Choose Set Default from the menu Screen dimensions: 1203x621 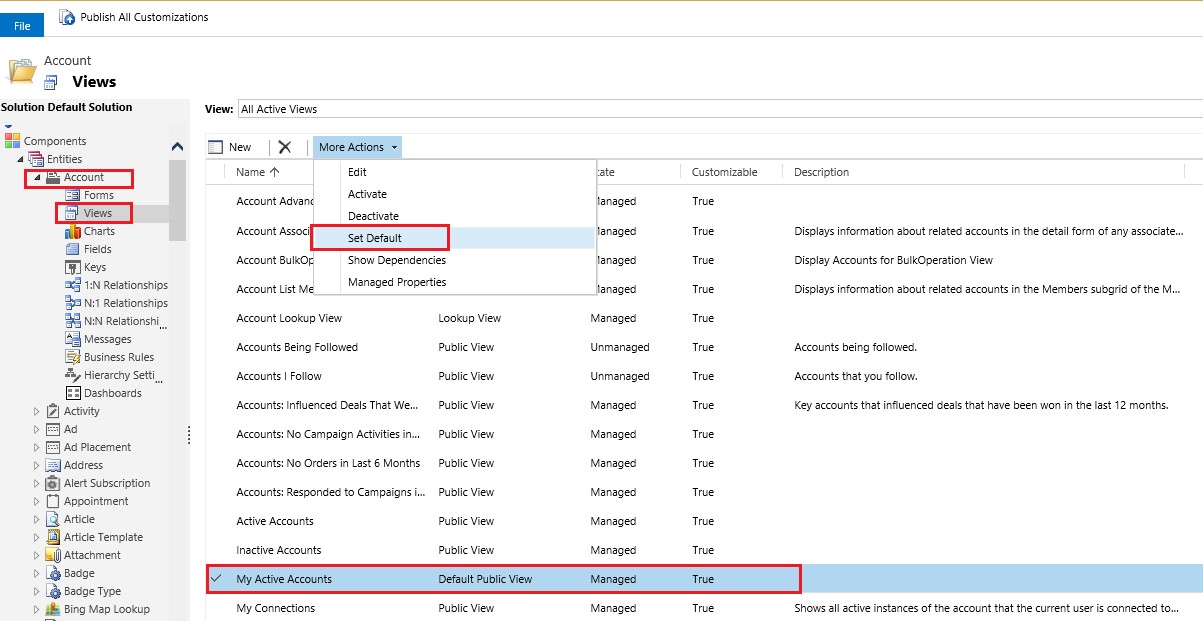click(375, 238)
